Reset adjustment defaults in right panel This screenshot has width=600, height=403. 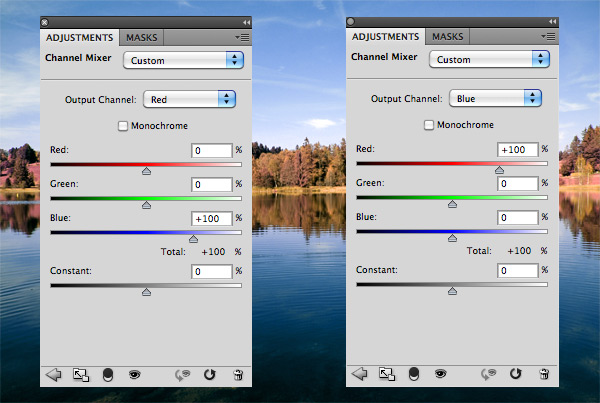[516, 374]
